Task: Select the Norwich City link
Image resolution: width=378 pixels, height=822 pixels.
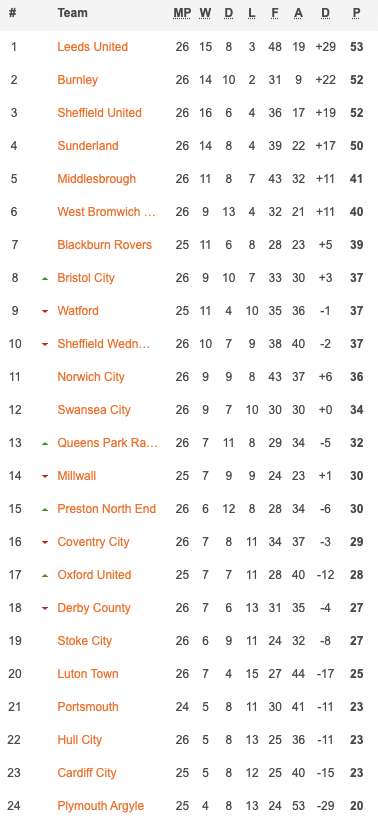Action: tap(91, 377)
